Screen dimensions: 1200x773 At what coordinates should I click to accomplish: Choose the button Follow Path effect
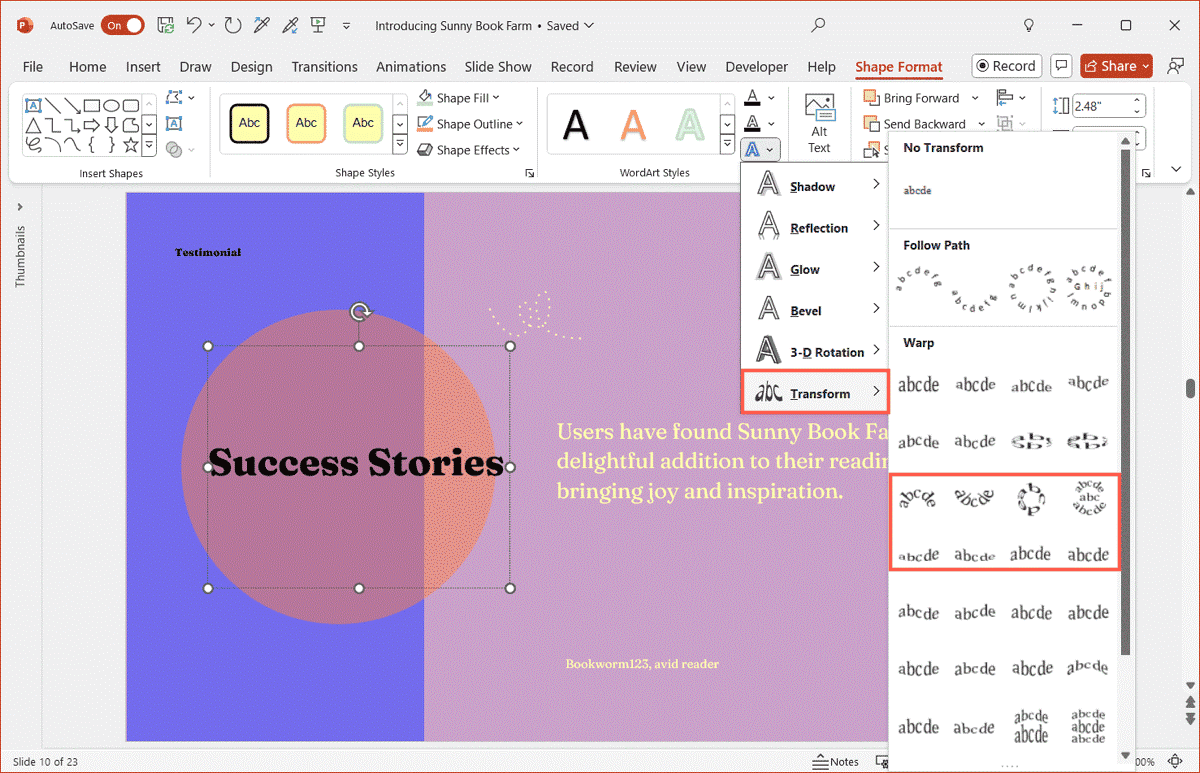(1088, 288)
